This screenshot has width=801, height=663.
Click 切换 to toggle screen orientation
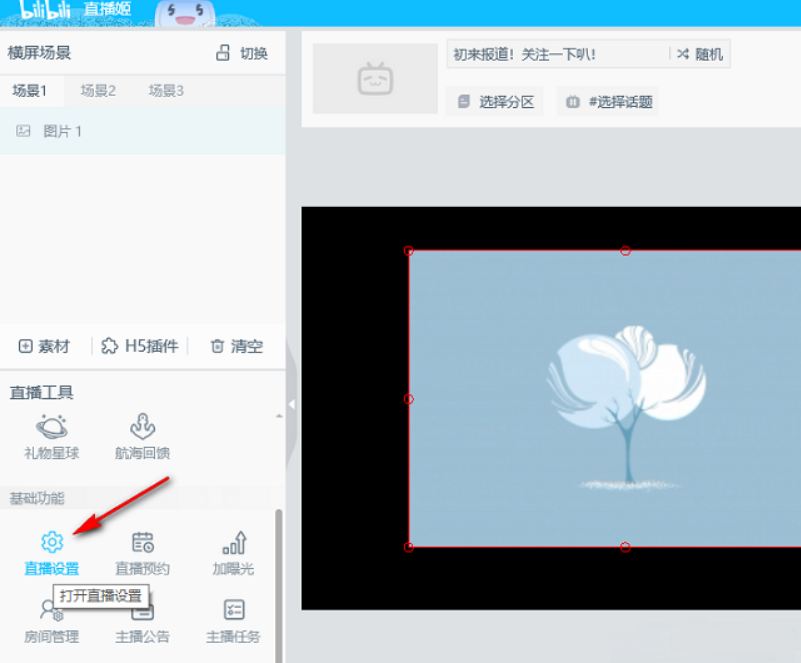(243, 54)
